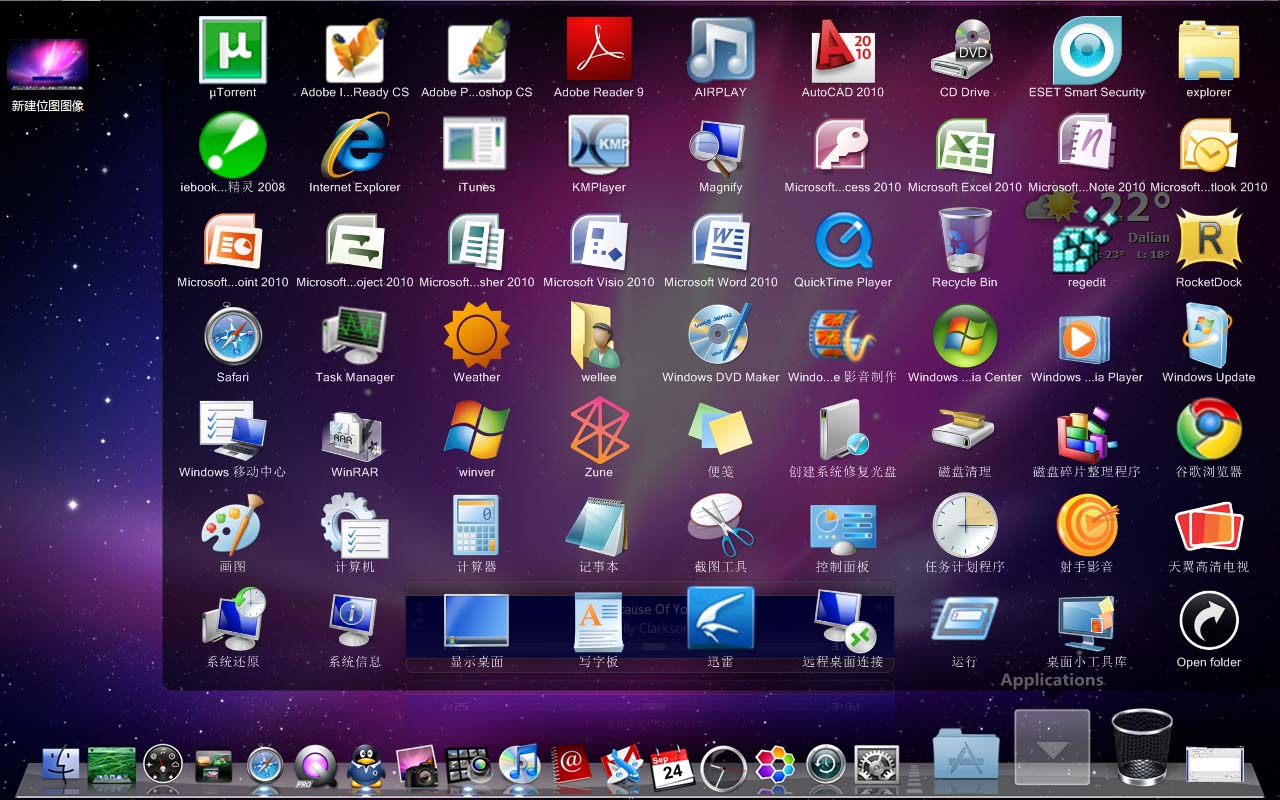1280x800 pixels.
Task: Open 写字板 WordPad
Action: pyautogui.click(x=599, y=620)
